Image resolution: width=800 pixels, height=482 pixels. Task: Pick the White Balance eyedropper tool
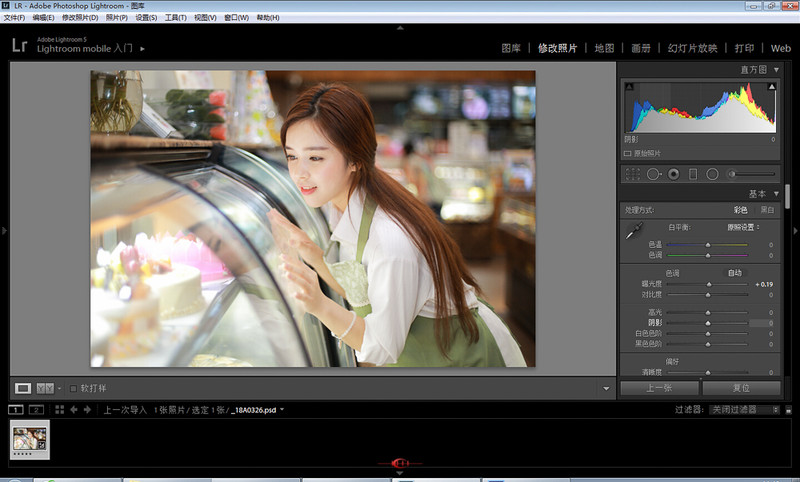click(634, 231)
